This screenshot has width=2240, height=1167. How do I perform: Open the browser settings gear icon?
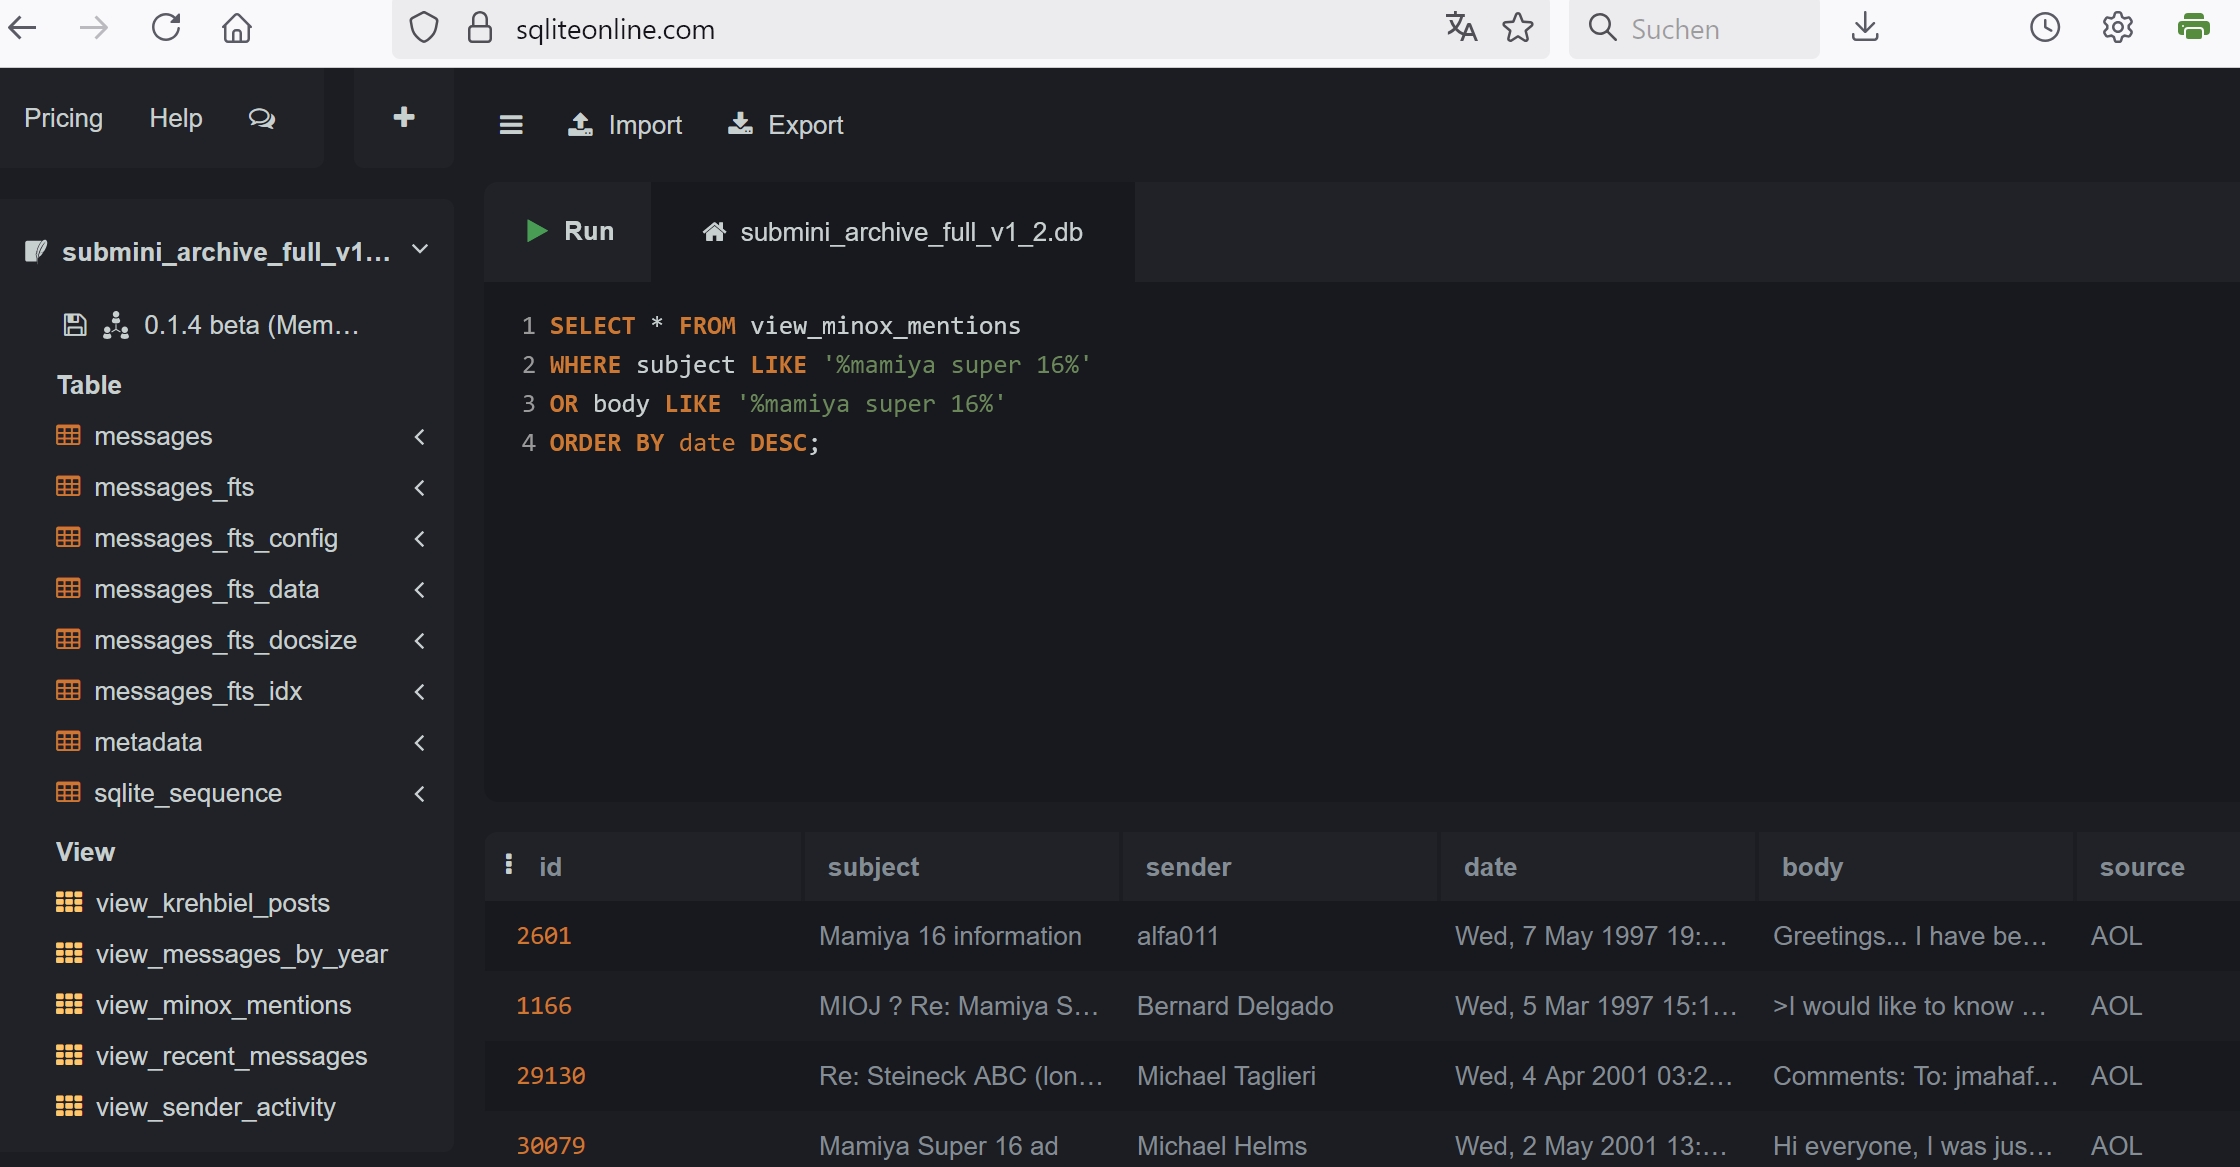[2118, 28]
